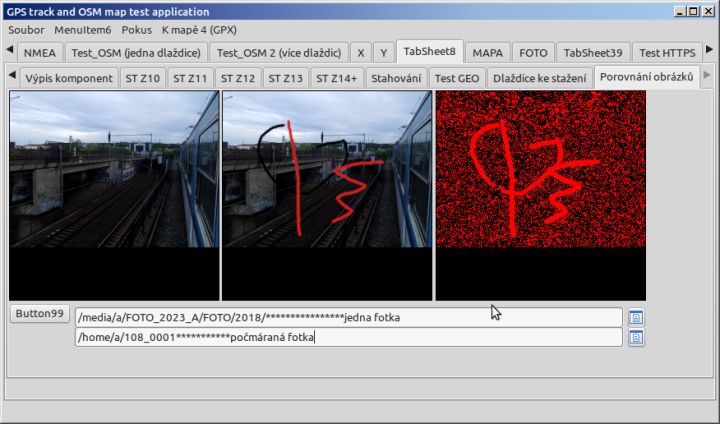Click the original train photo thumbnail
720x424 pixels.
[x=114, y=196]
